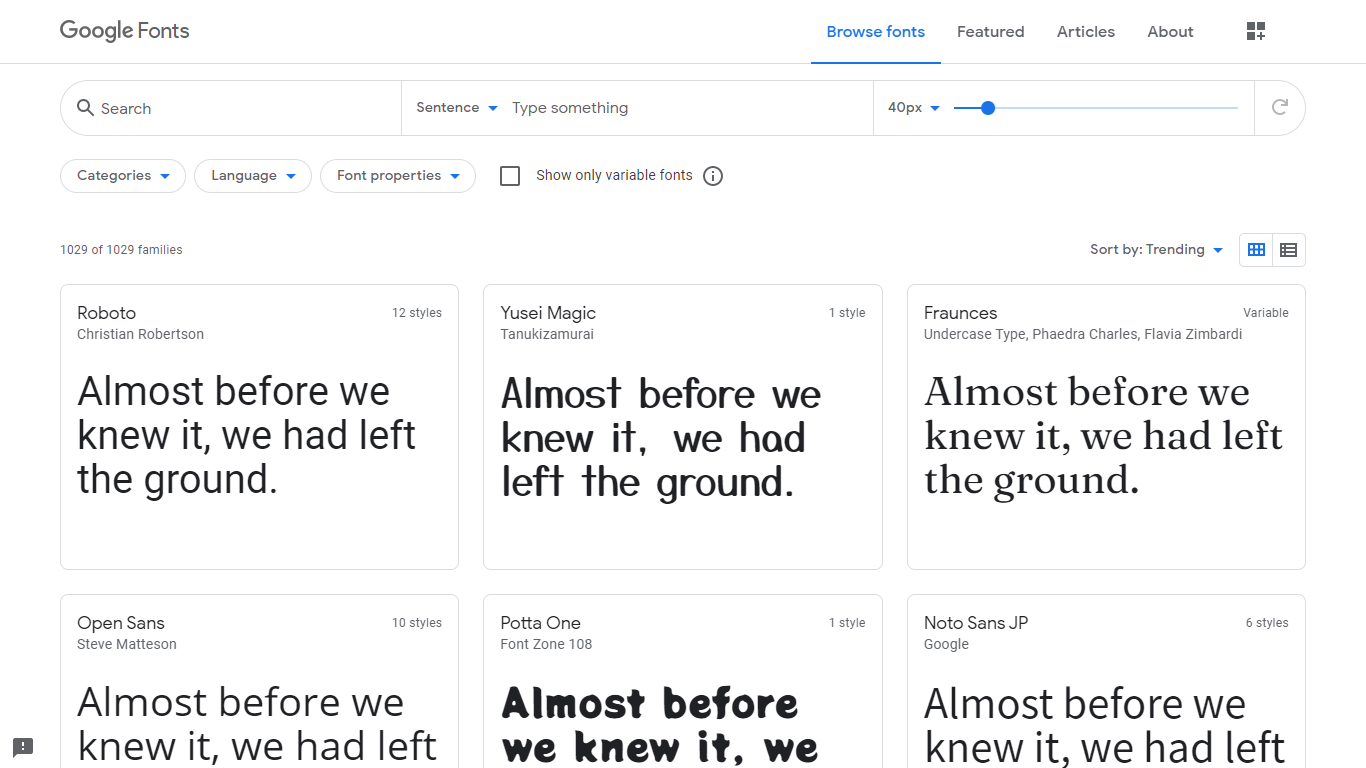This screenshot has height=768, width=1366.
Task: Expand the Categories filter
Action: click(123, 176)
